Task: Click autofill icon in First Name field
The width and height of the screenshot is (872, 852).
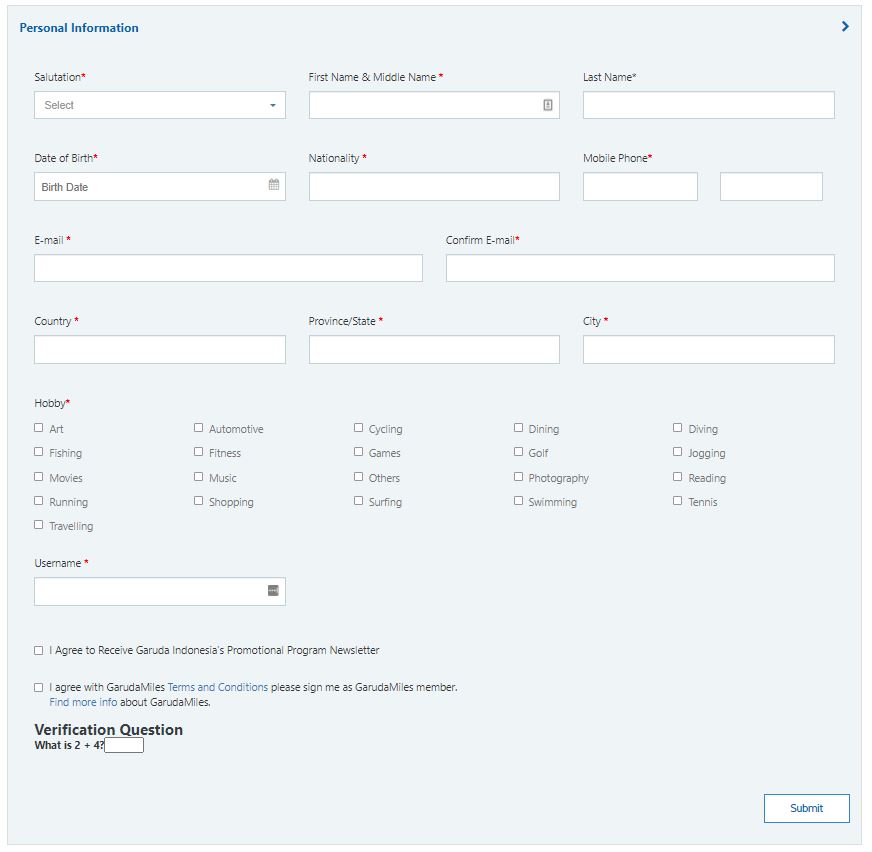Action: tap(548, 105)
